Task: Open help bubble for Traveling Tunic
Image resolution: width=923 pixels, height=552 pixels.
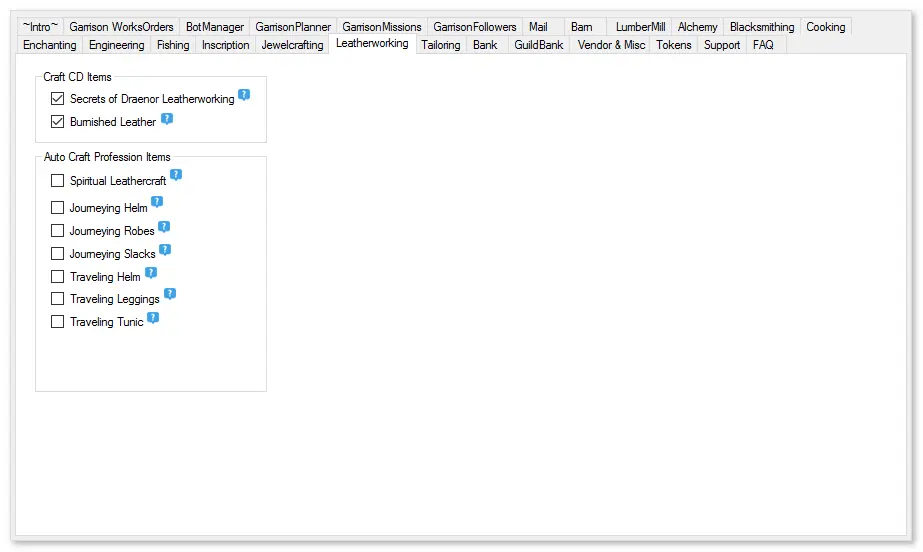Action: click(x=153, y=318)
